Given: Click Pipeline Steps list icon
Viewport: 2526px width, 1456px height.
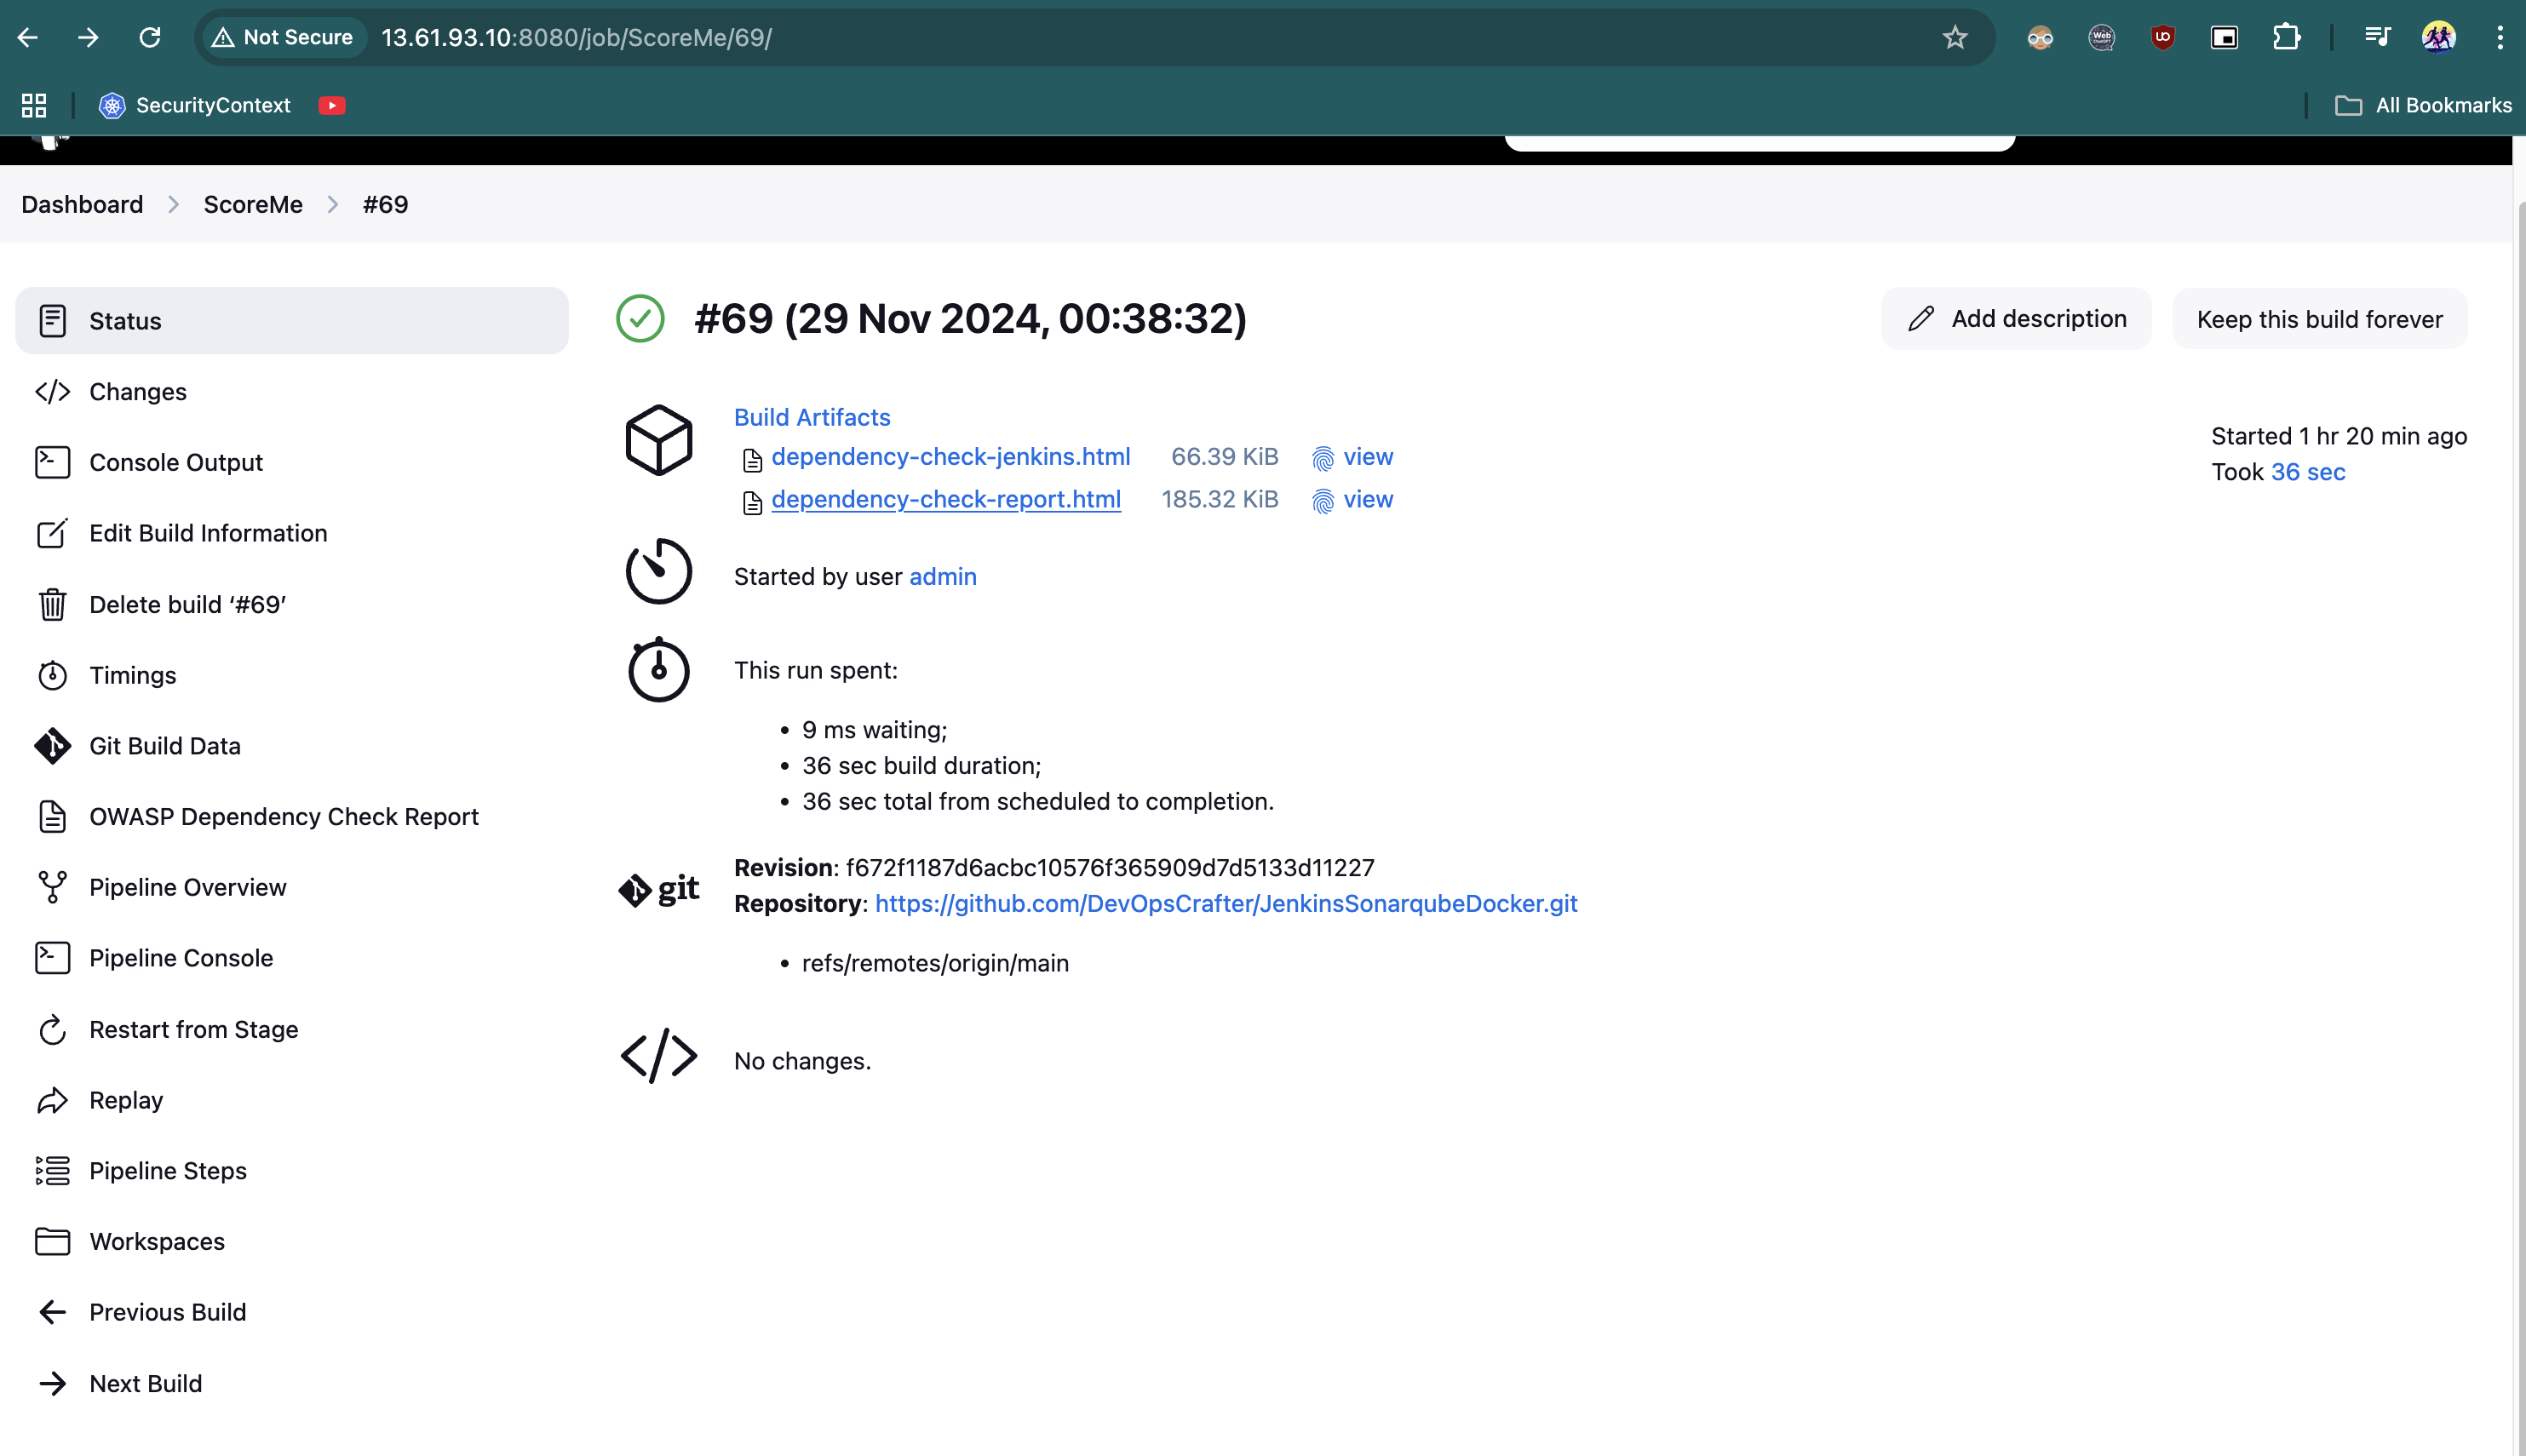Looking at the screenshot, I should point(52,1170).
